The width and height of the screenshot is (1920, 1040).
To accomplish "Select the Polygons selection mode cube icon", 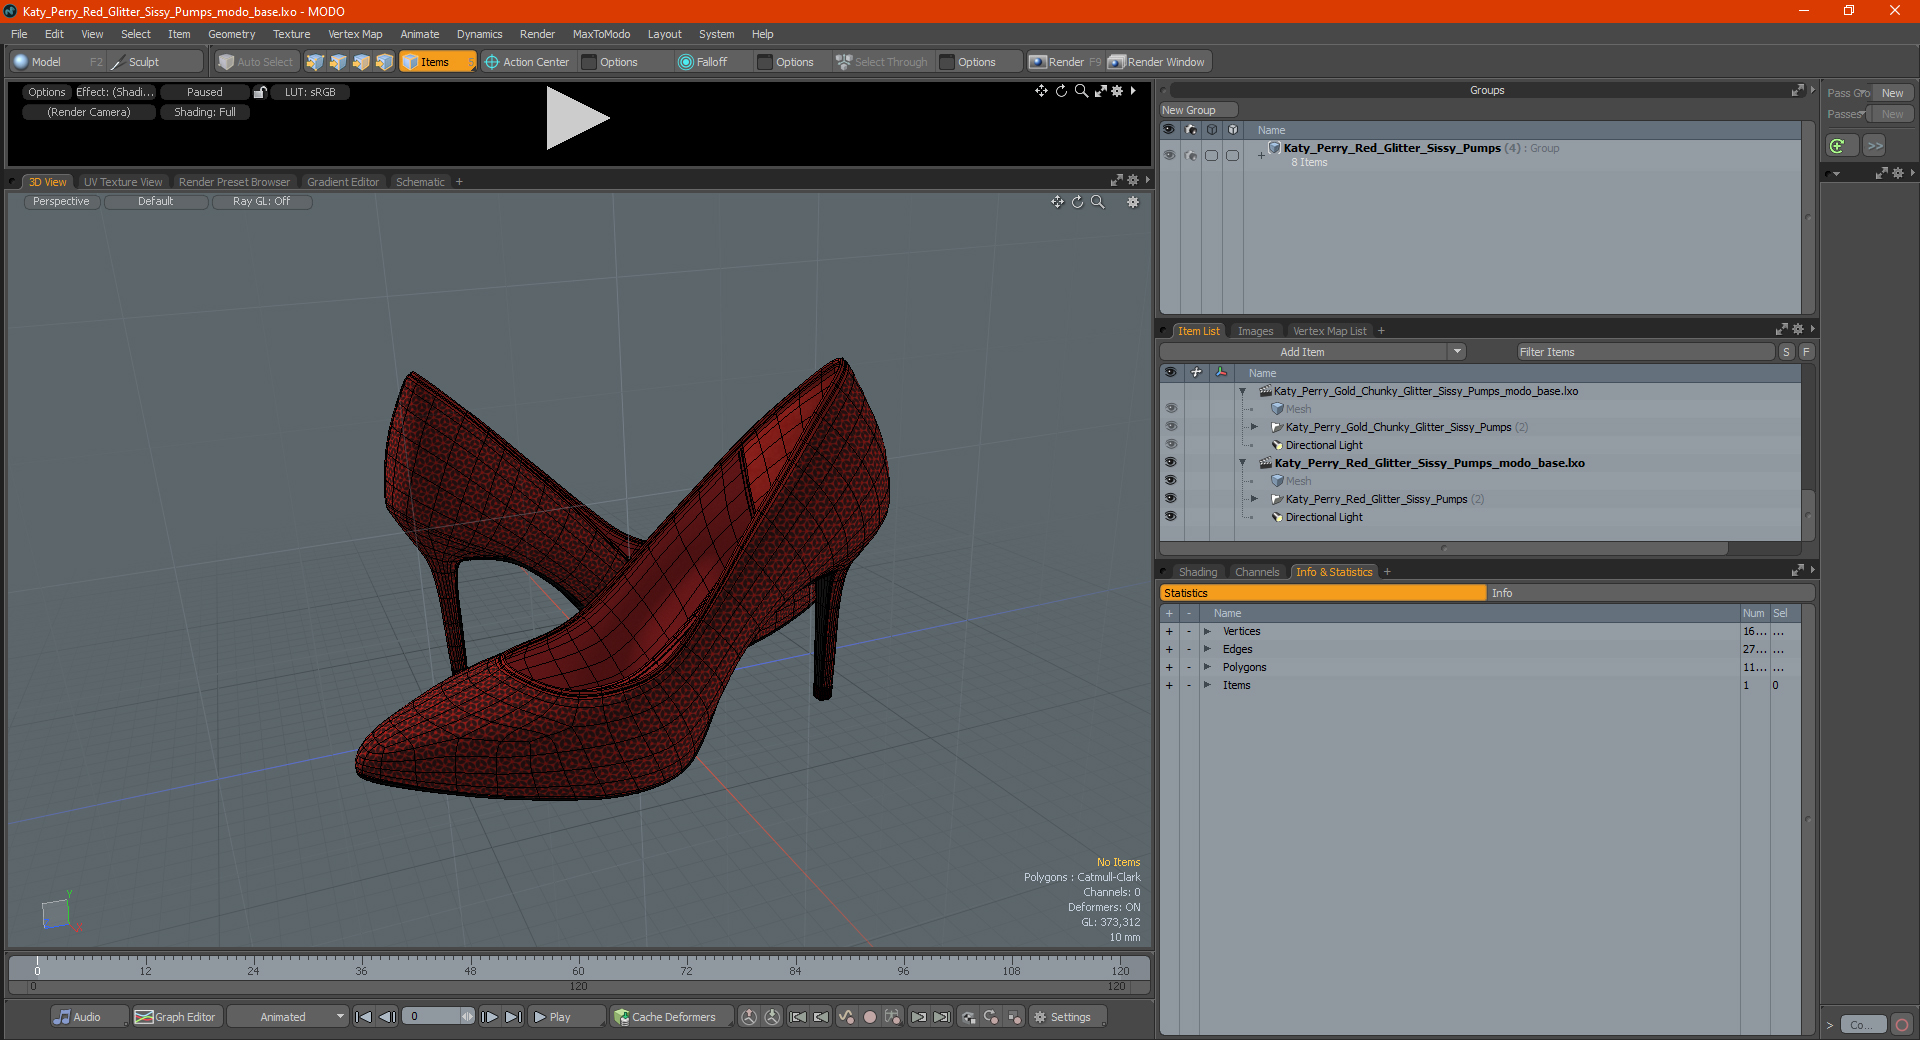I will click(x=361, y=62).
